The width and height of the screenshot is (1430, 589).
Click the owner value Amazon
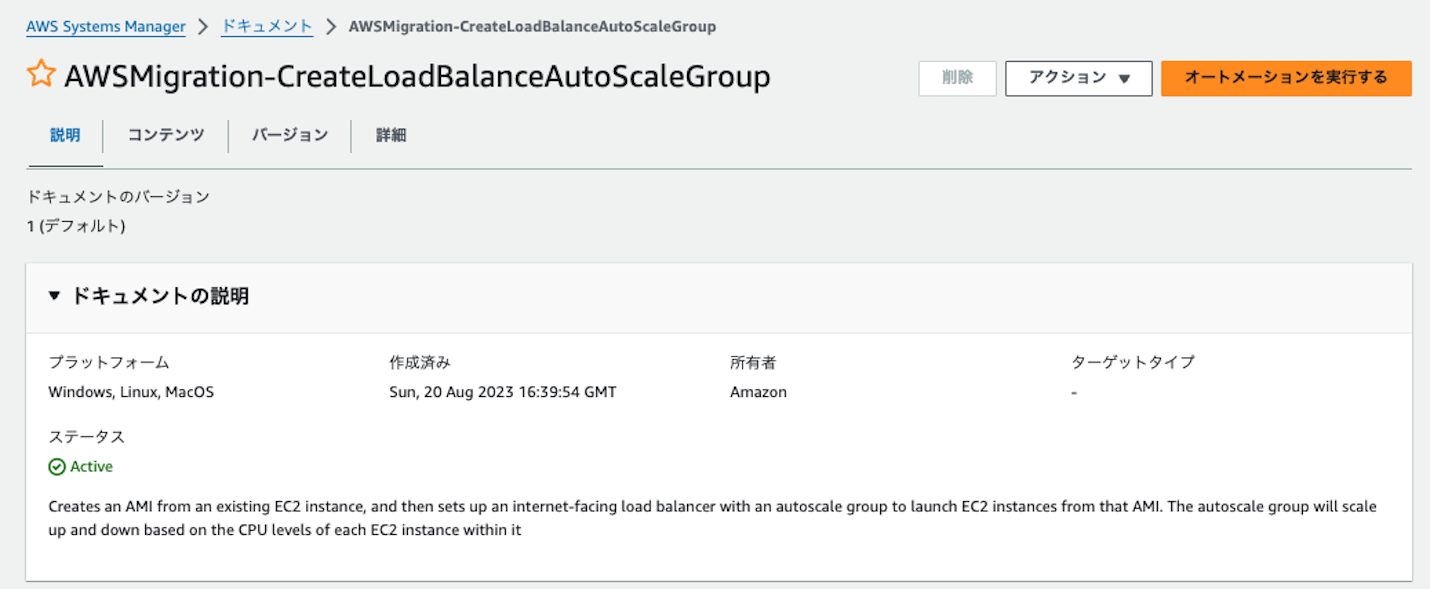[x=758, y=392]
